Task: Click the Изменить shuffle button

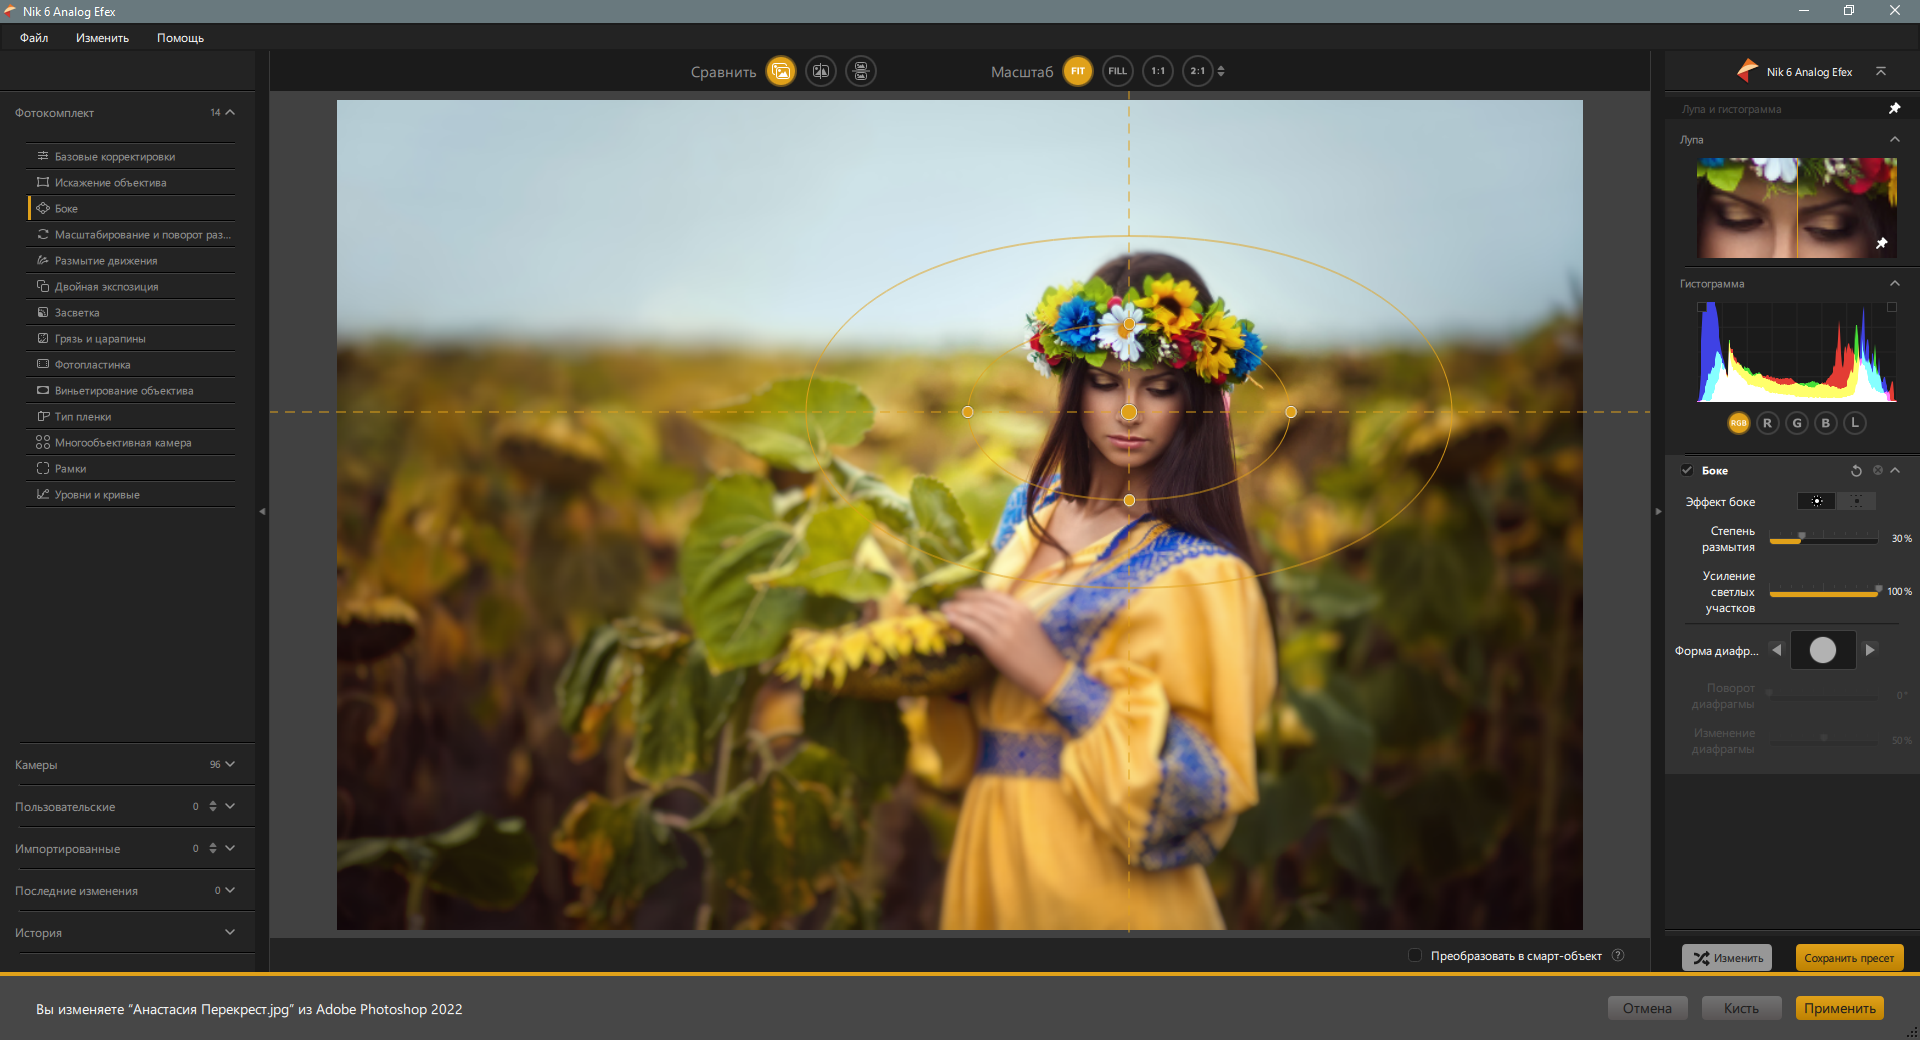Action: pyautogui.click(x=1727, y=958)
